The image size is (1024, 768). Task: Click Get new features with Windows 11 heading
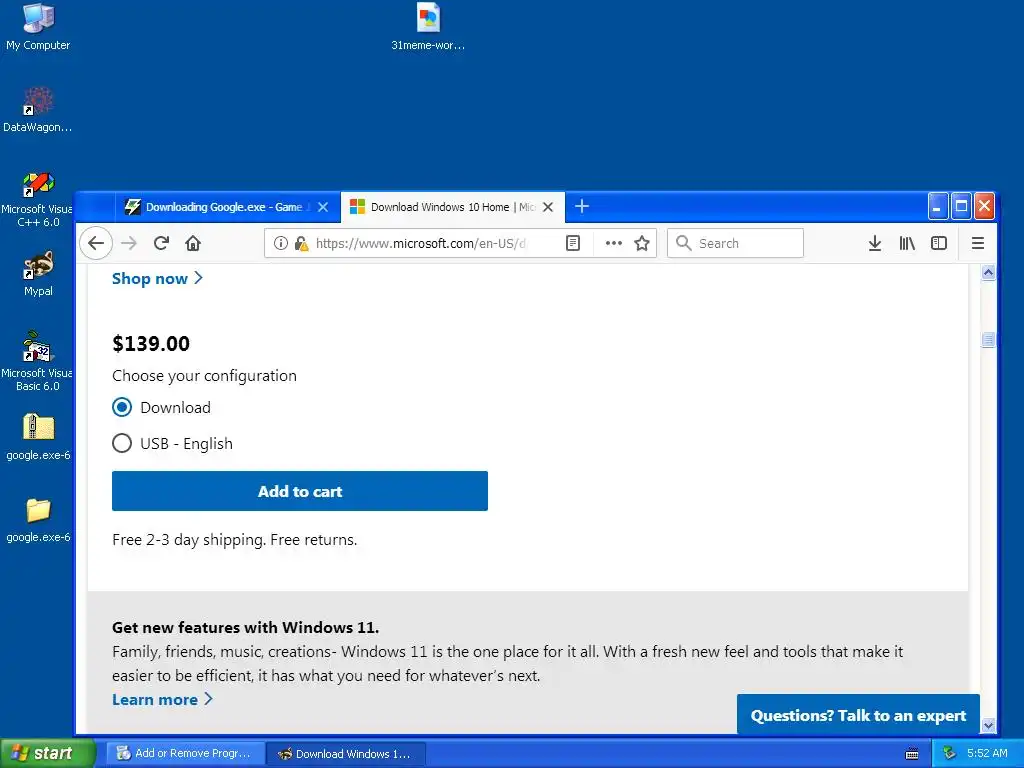(x=246, y=628)
